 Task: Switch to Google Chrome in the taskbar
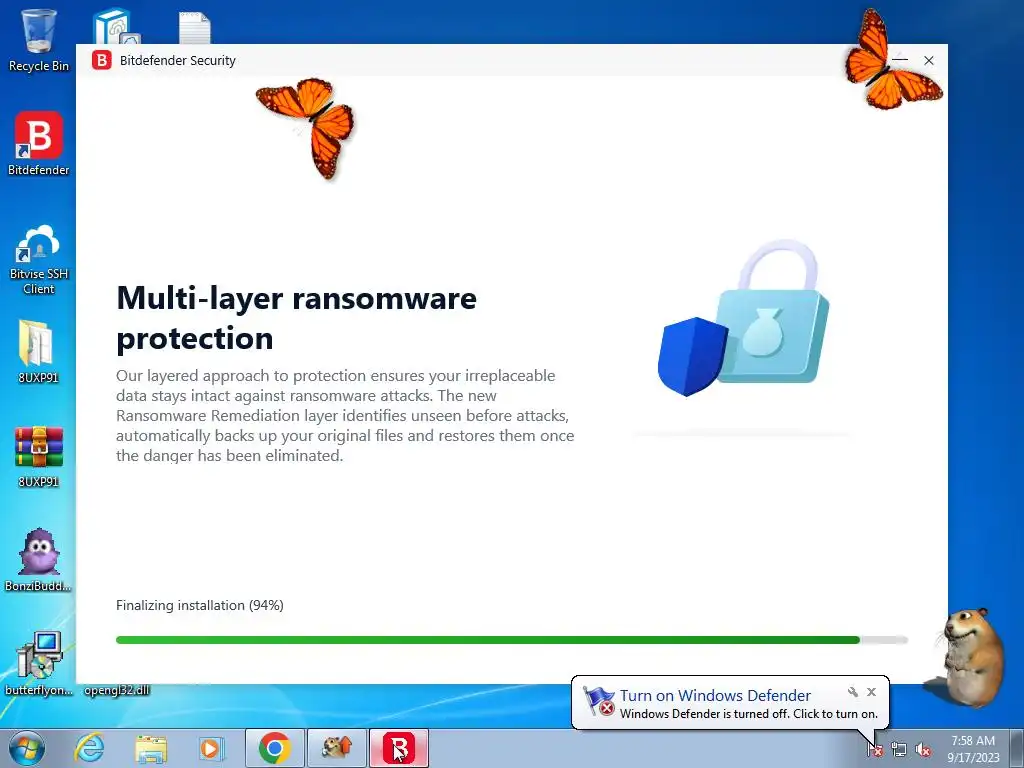point(275,748)
